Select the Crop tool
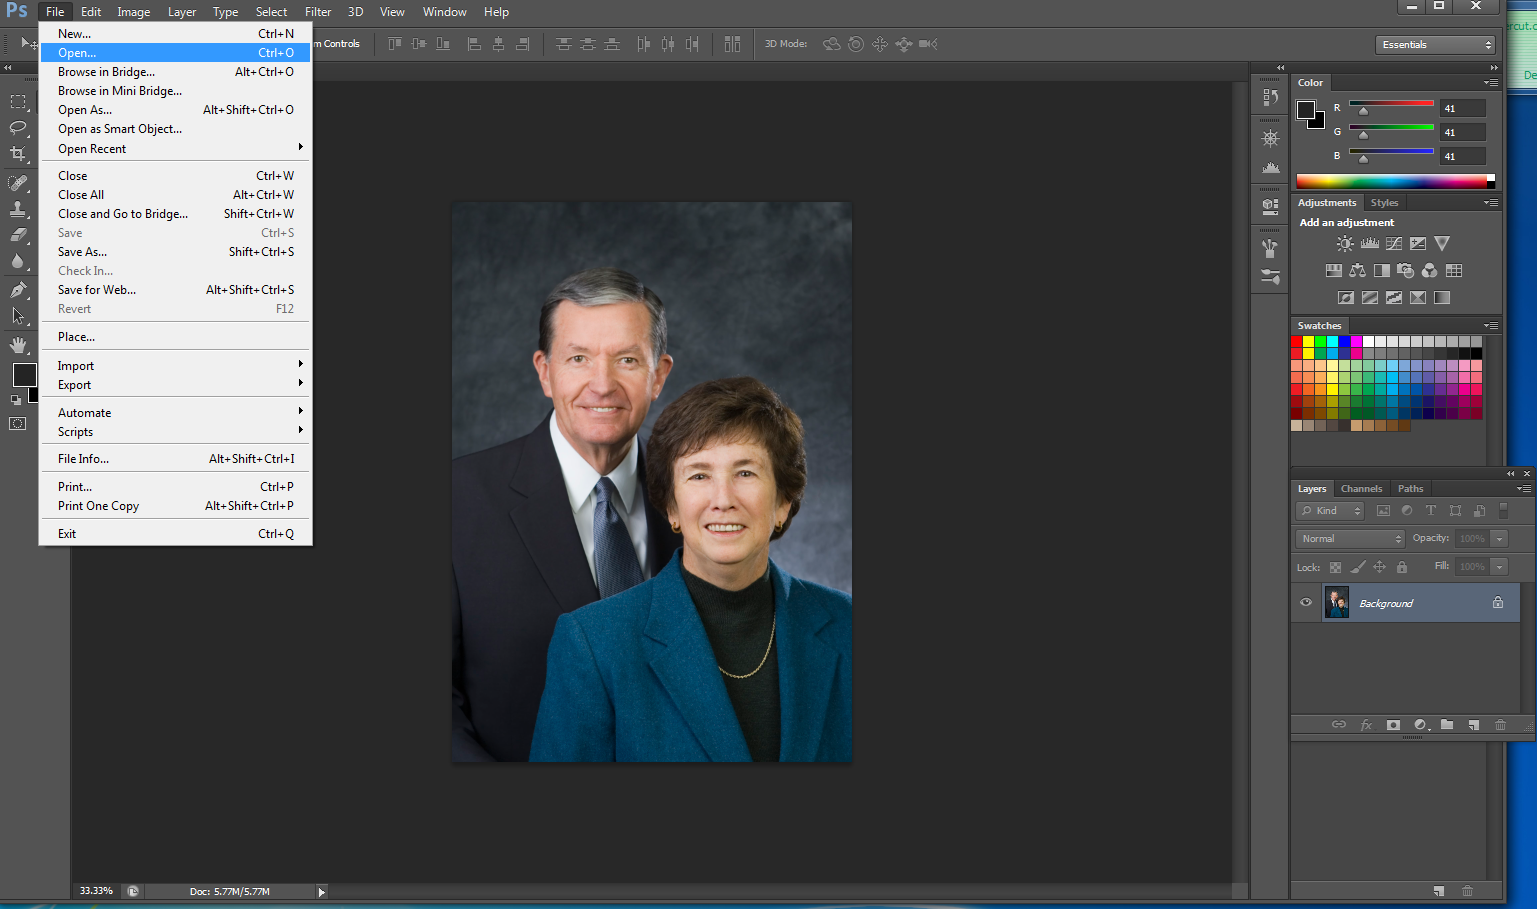Image resolution: width=1537 pixels, height=909 pixels. pyautogui.click(x=18, y=153)
